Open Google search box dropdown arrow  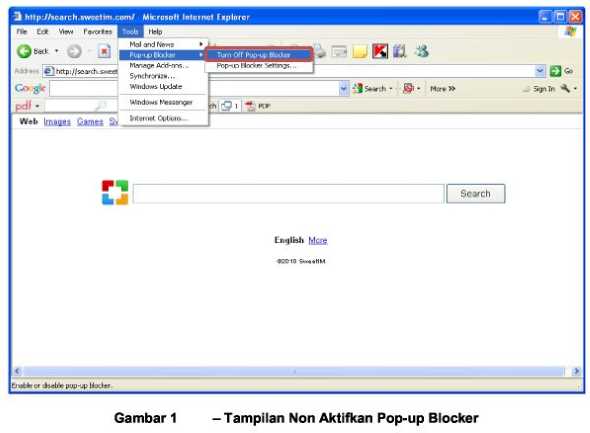[344, 89]
